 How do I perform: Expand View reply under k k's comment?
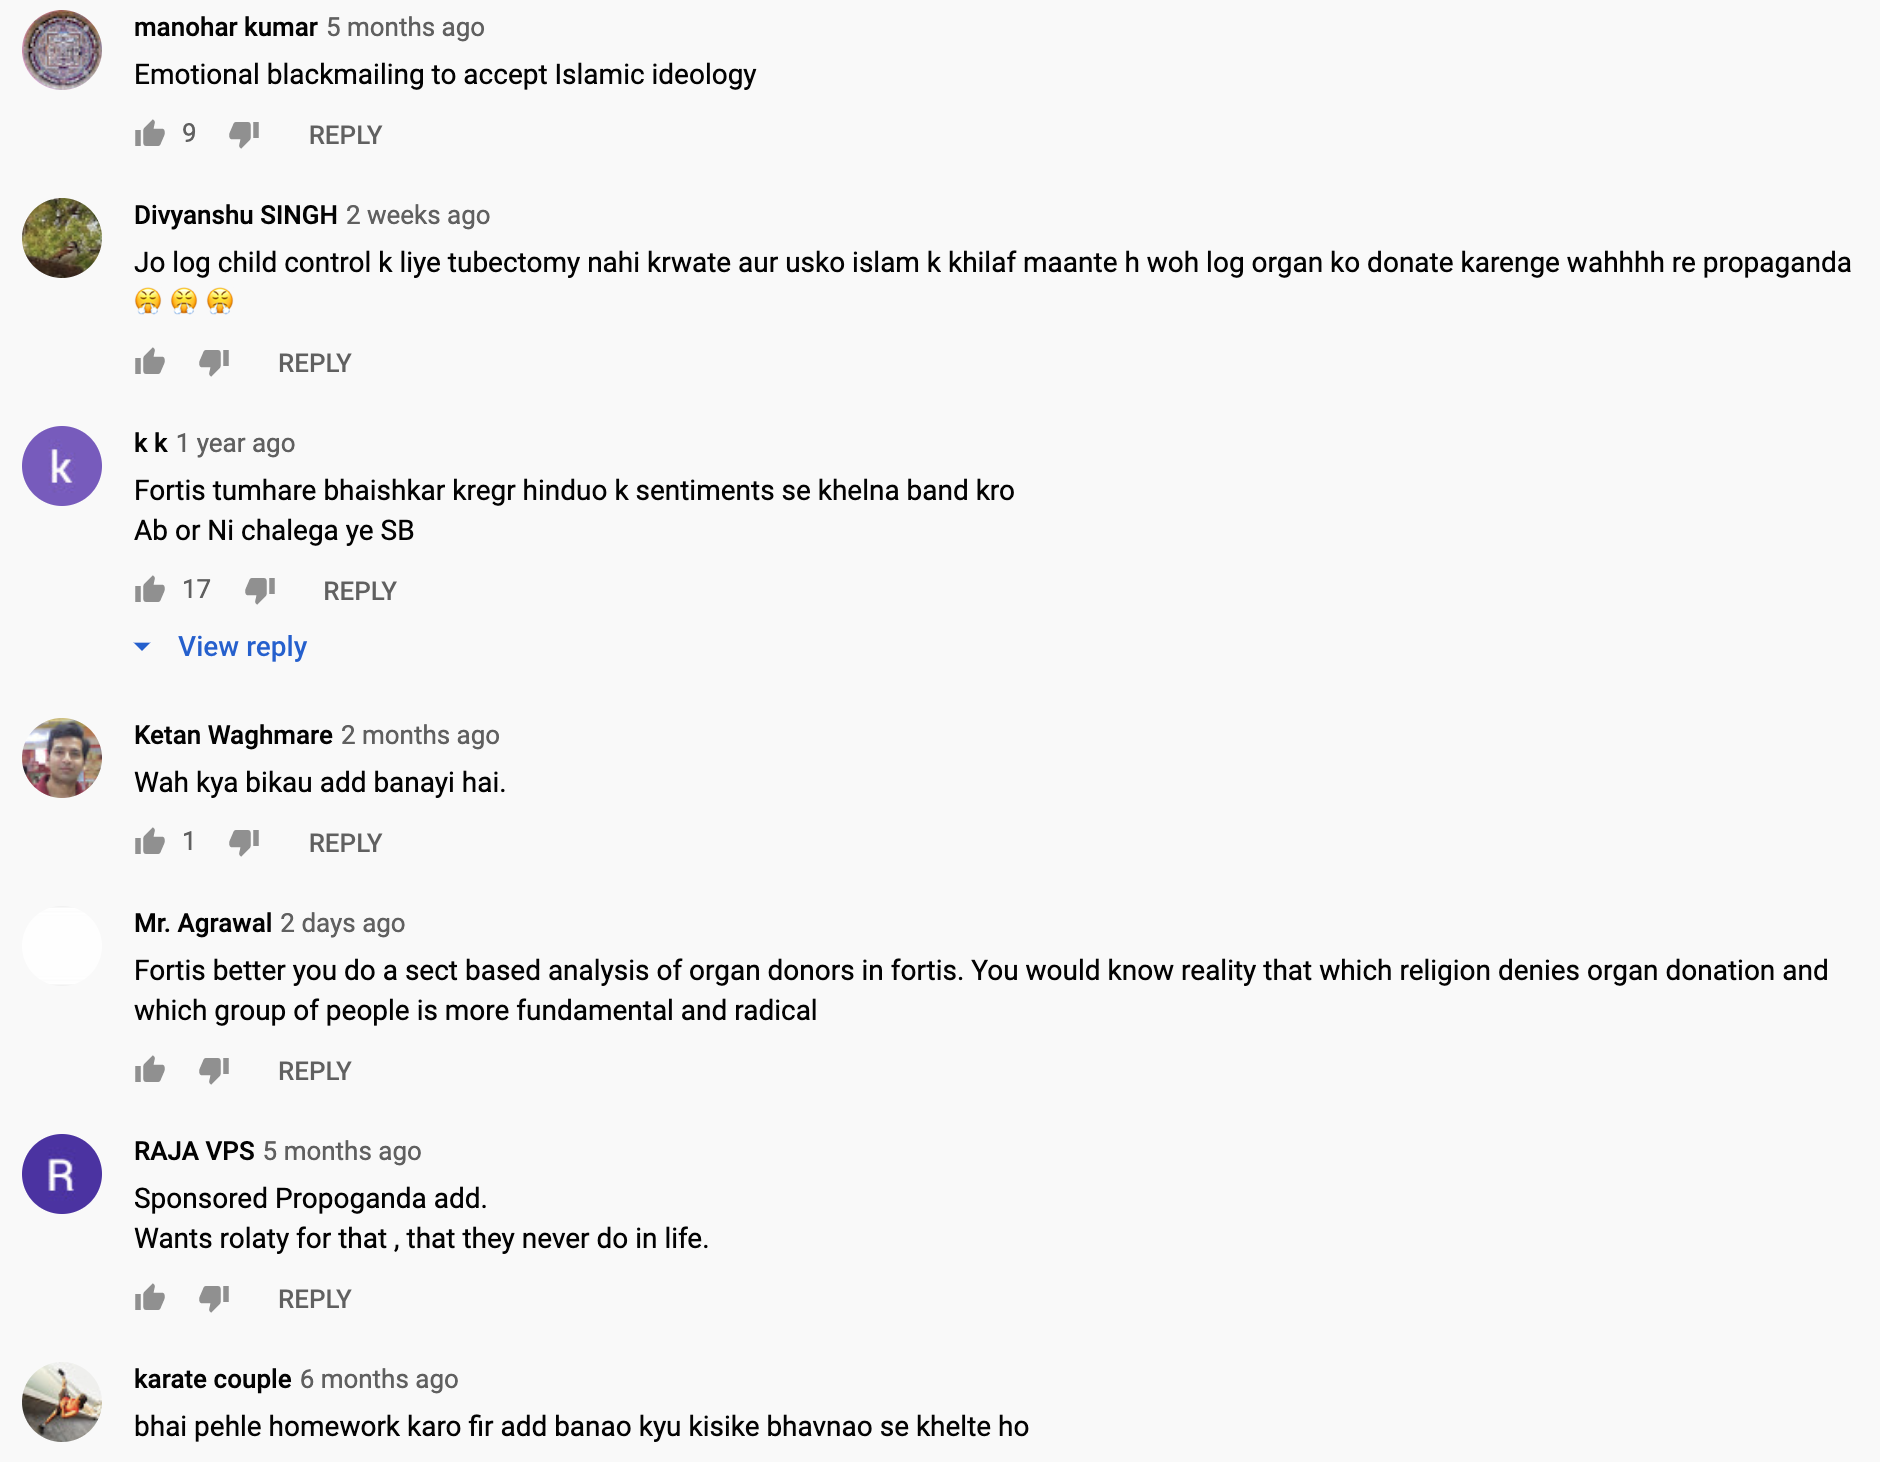click(x=241, y=647)
